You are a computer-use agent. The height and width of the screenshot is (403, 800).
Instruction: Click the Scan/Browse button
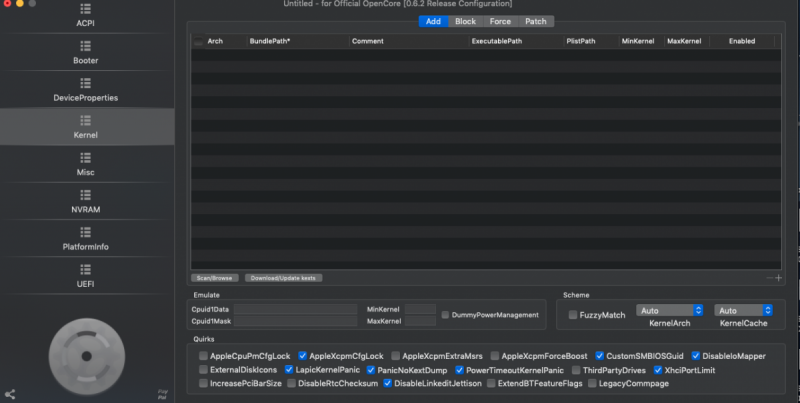pyautogui.click(x=214, y=278)
